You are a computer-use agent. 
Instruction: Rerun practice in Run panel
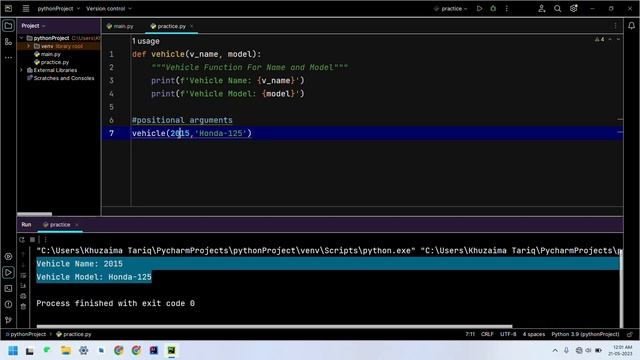(x=22, y=240)
